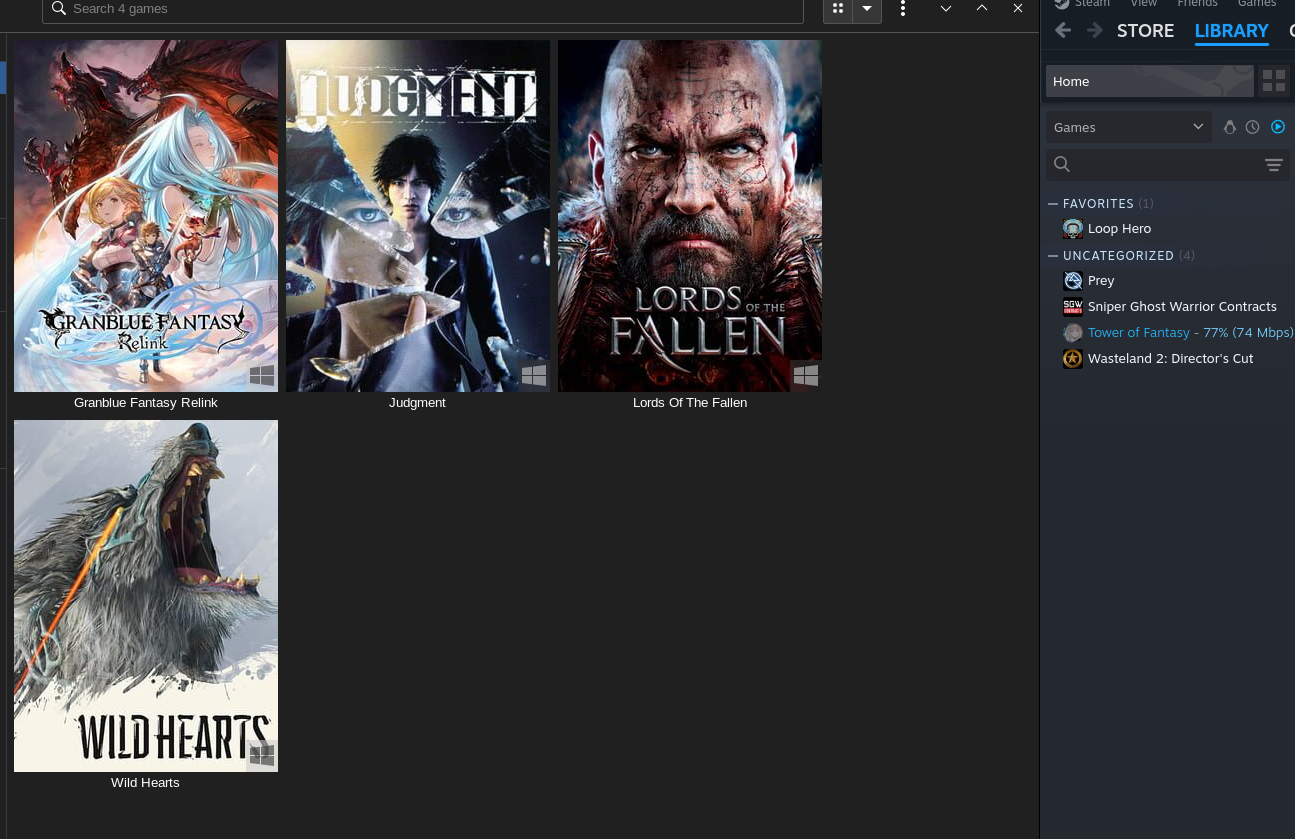Select the Wild Hearts cover art
Screen dimensions: 1295x839
(x=146, y=596)
